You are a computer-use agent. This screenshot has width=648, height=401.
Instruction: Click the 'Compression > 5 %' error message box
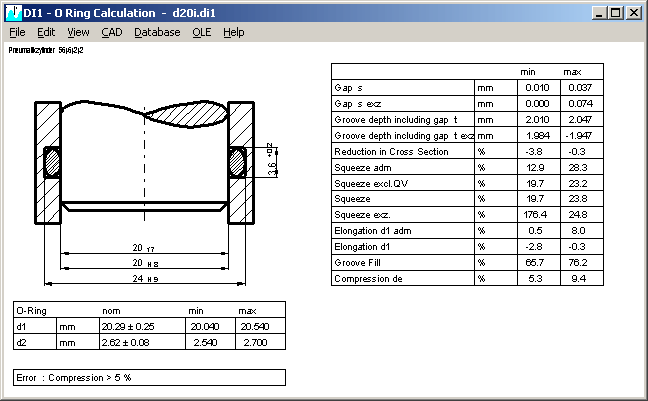[x=150, y=377]
